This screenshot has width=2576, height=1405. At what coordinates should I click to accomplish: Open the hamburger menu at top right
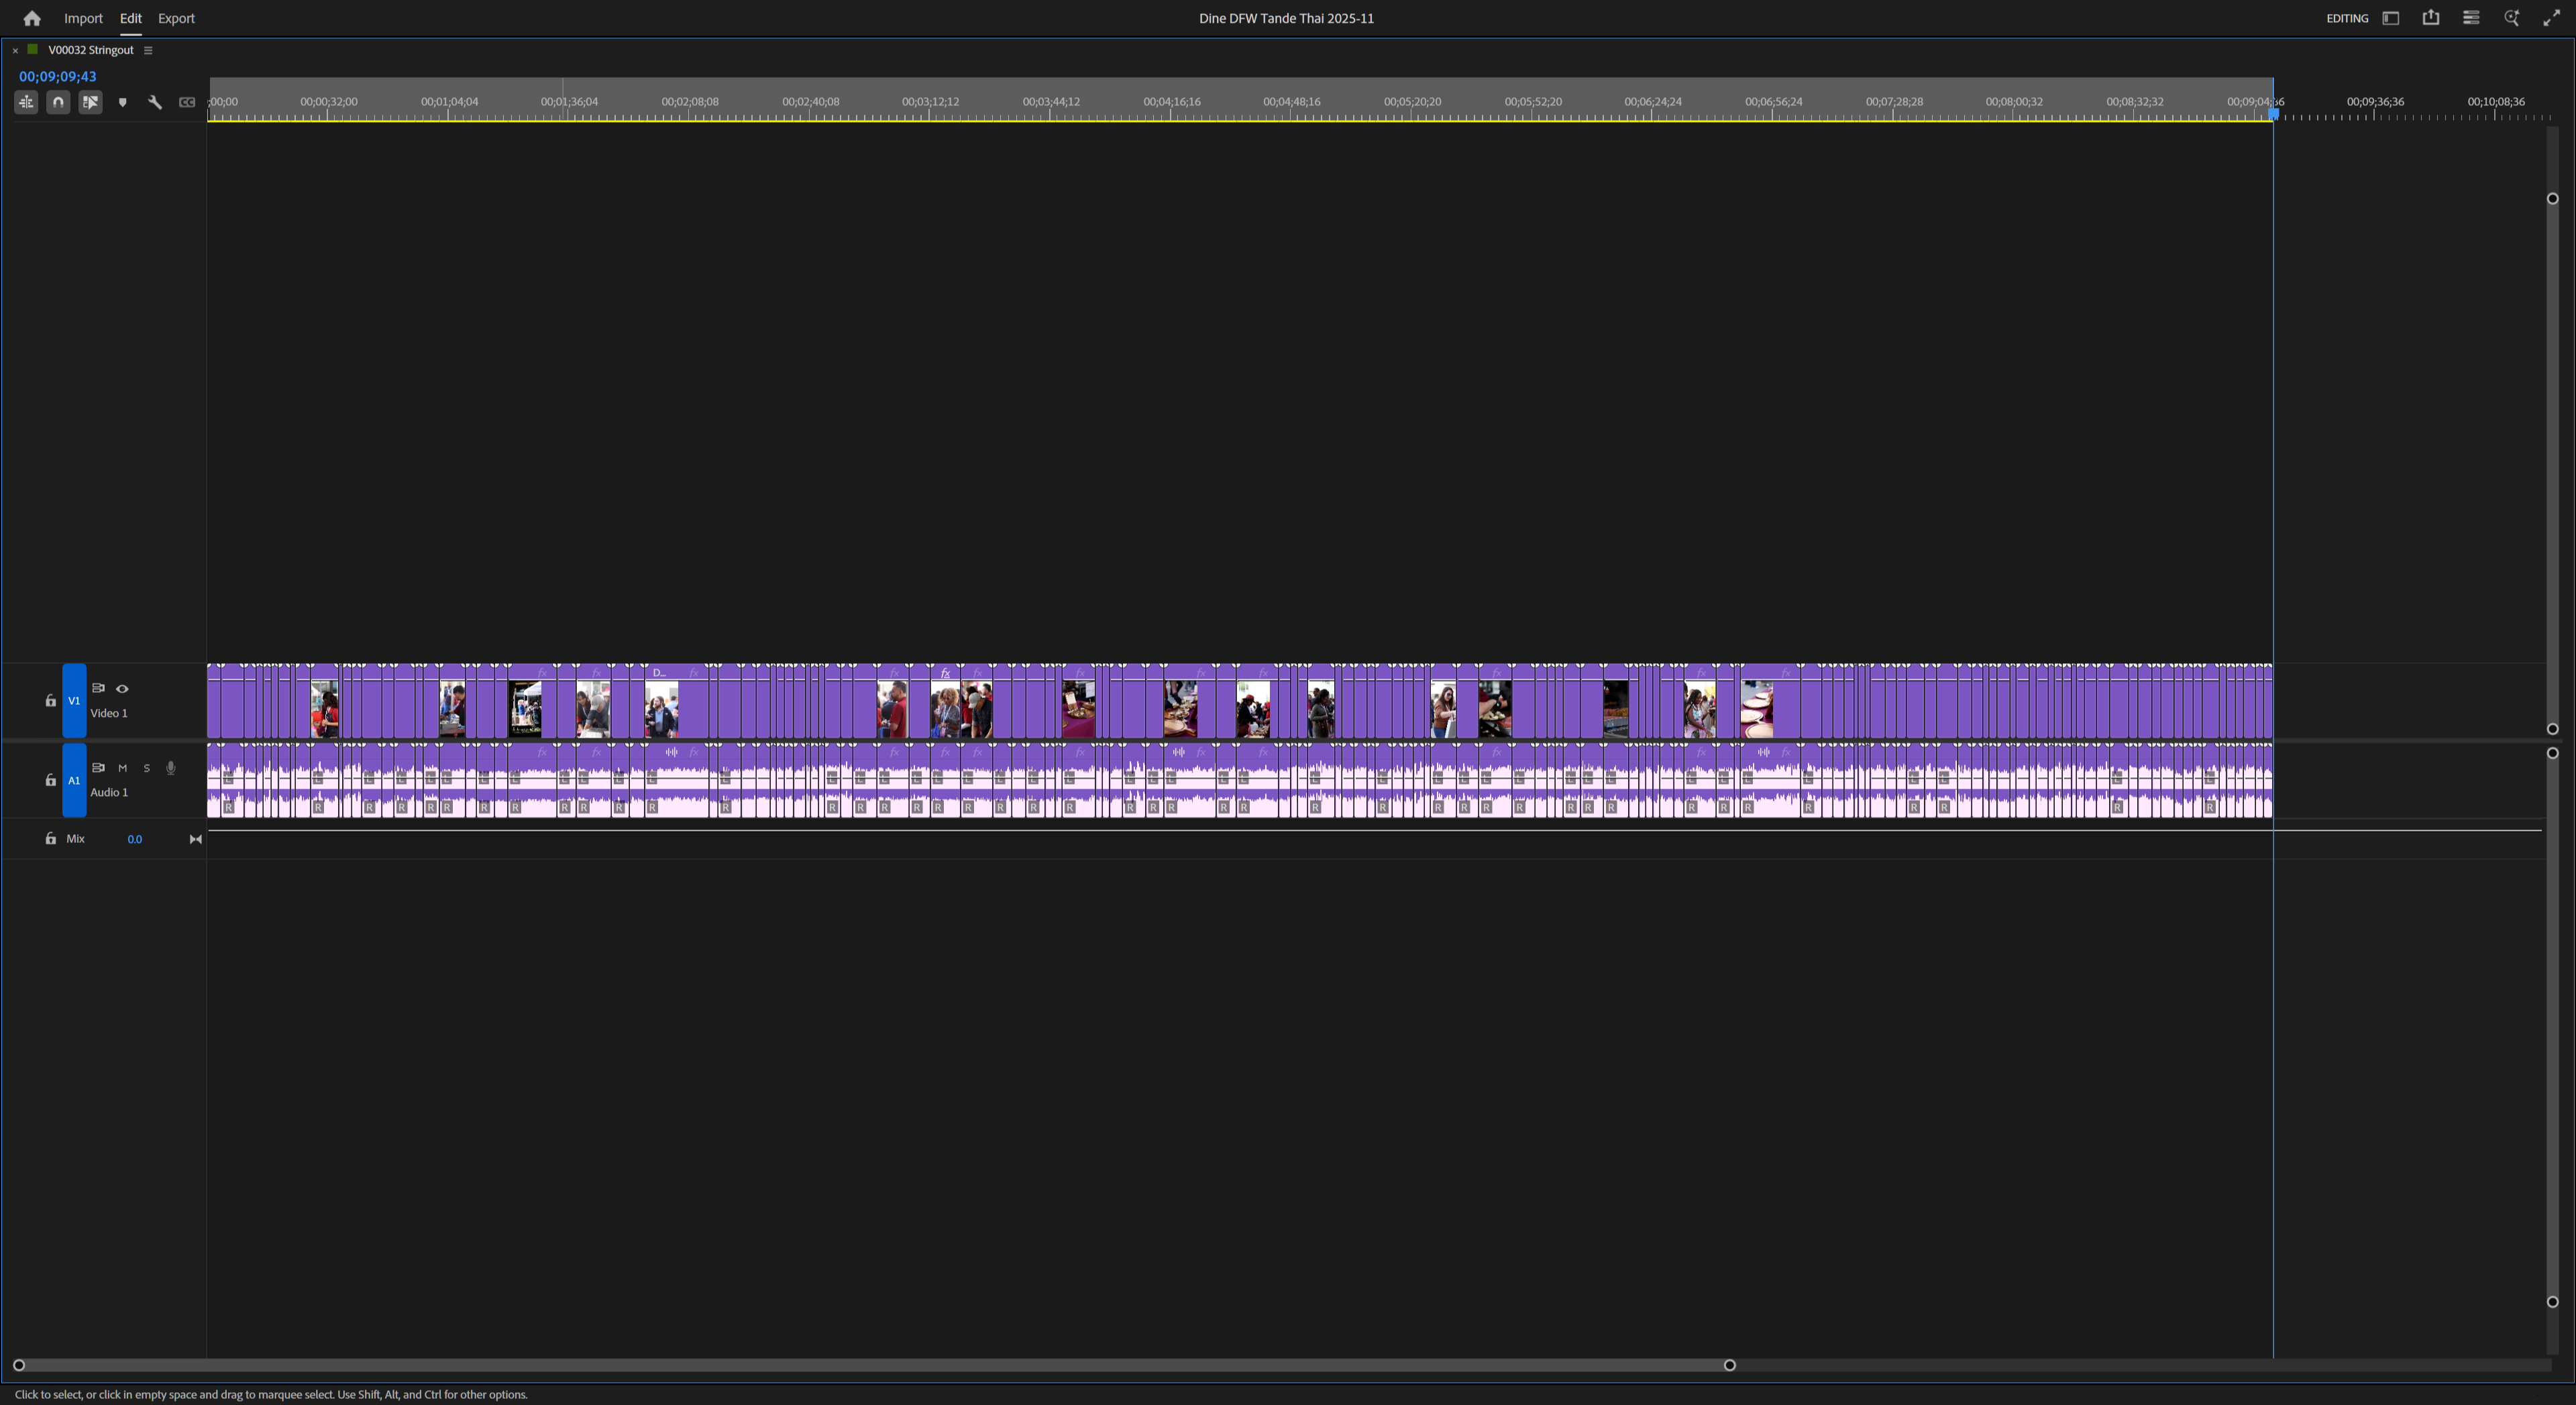2470,17
